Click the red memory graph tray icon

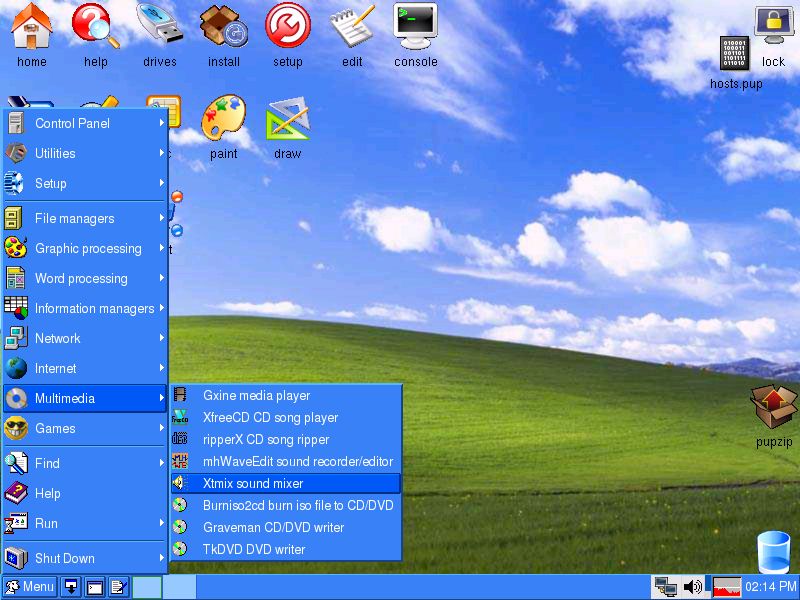pos(727,587)
